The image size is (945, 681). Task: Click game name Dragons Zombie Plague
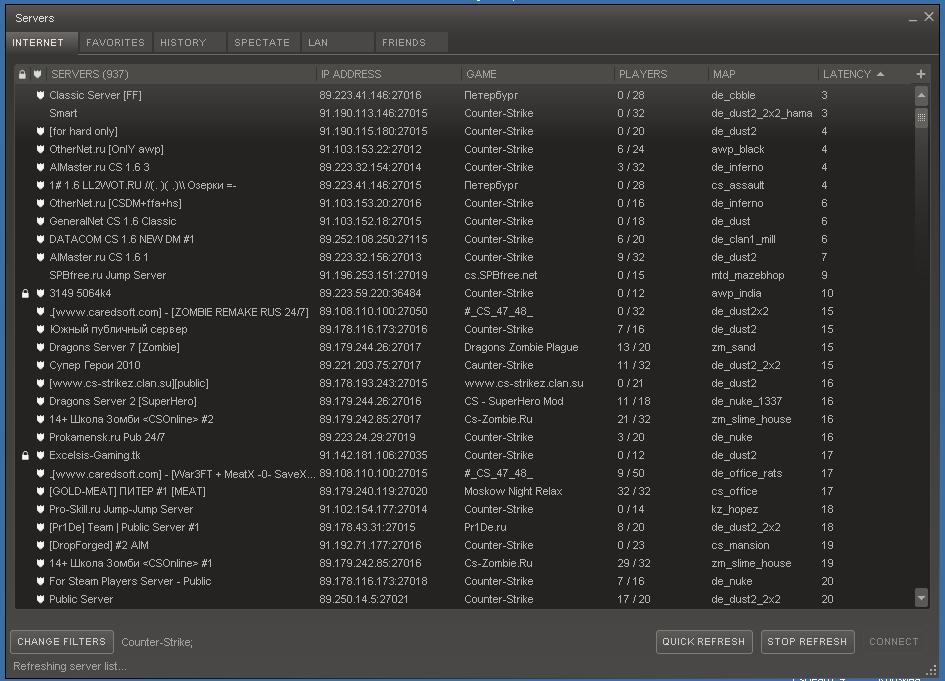[521, 347]
